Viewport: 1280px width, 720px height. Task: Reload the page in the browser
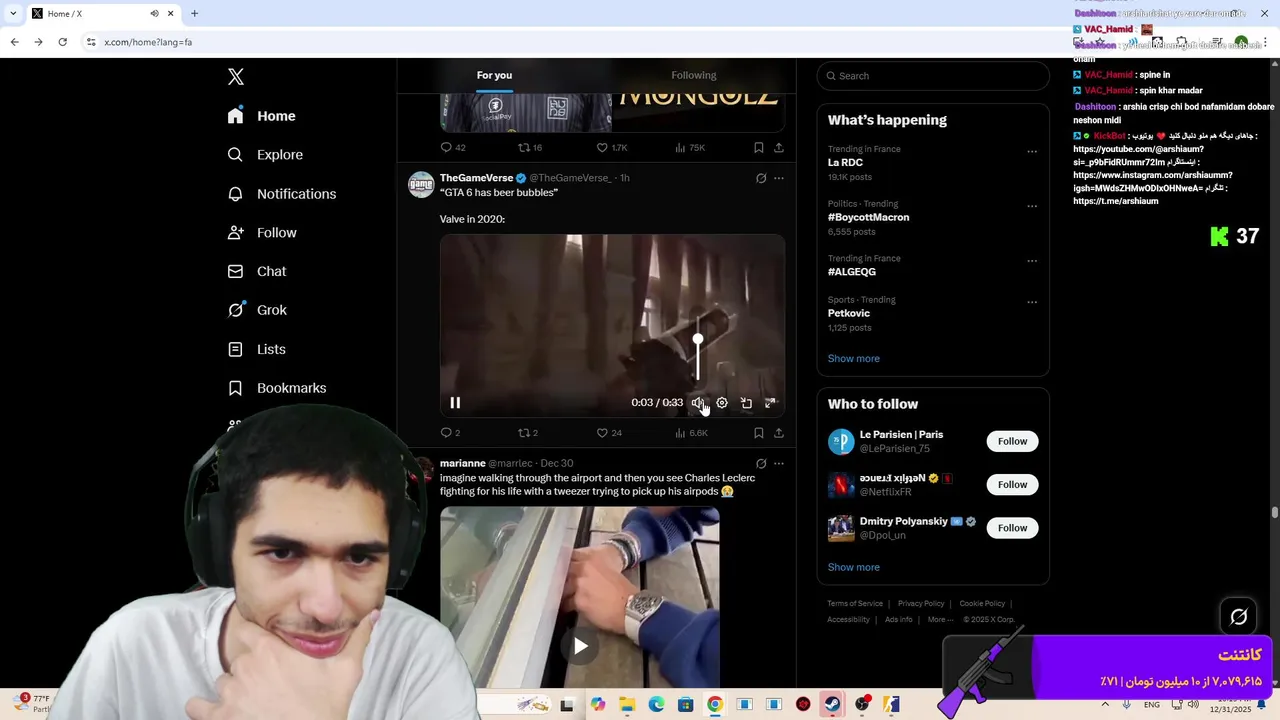(62, 42)
